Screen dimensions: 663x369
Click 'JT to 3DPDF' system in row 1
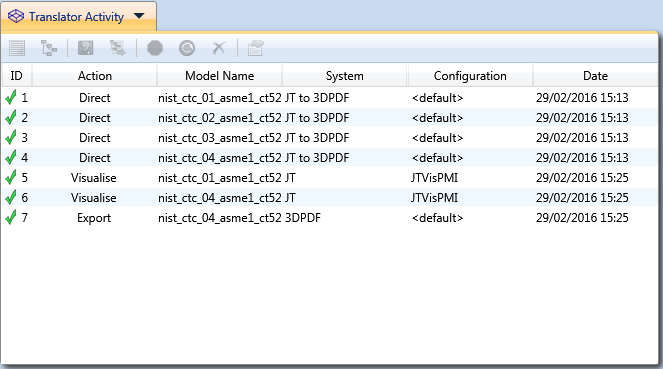[x=317, y=98]
